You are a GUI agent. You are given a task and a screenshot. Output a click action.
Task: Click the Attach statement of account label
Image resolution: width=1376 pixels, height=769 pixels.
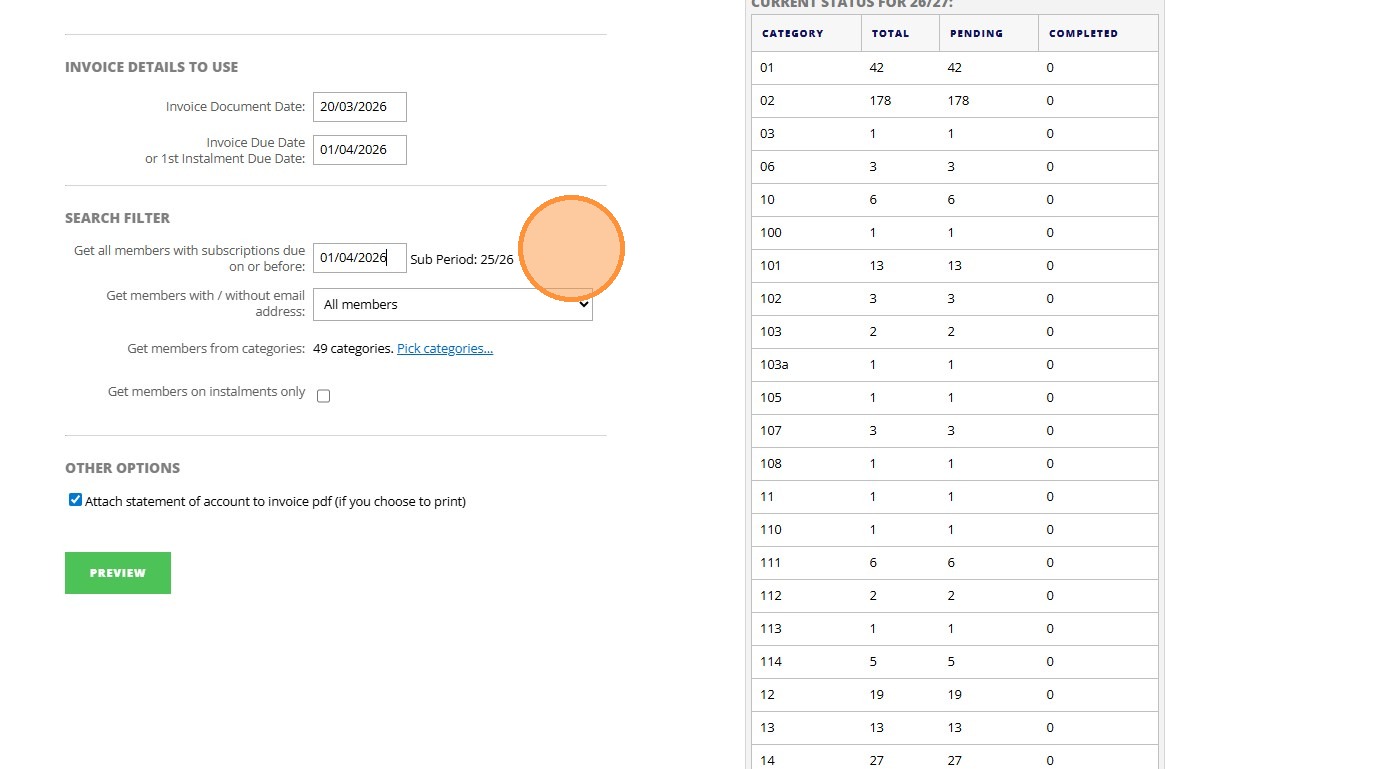coord(275,502)
